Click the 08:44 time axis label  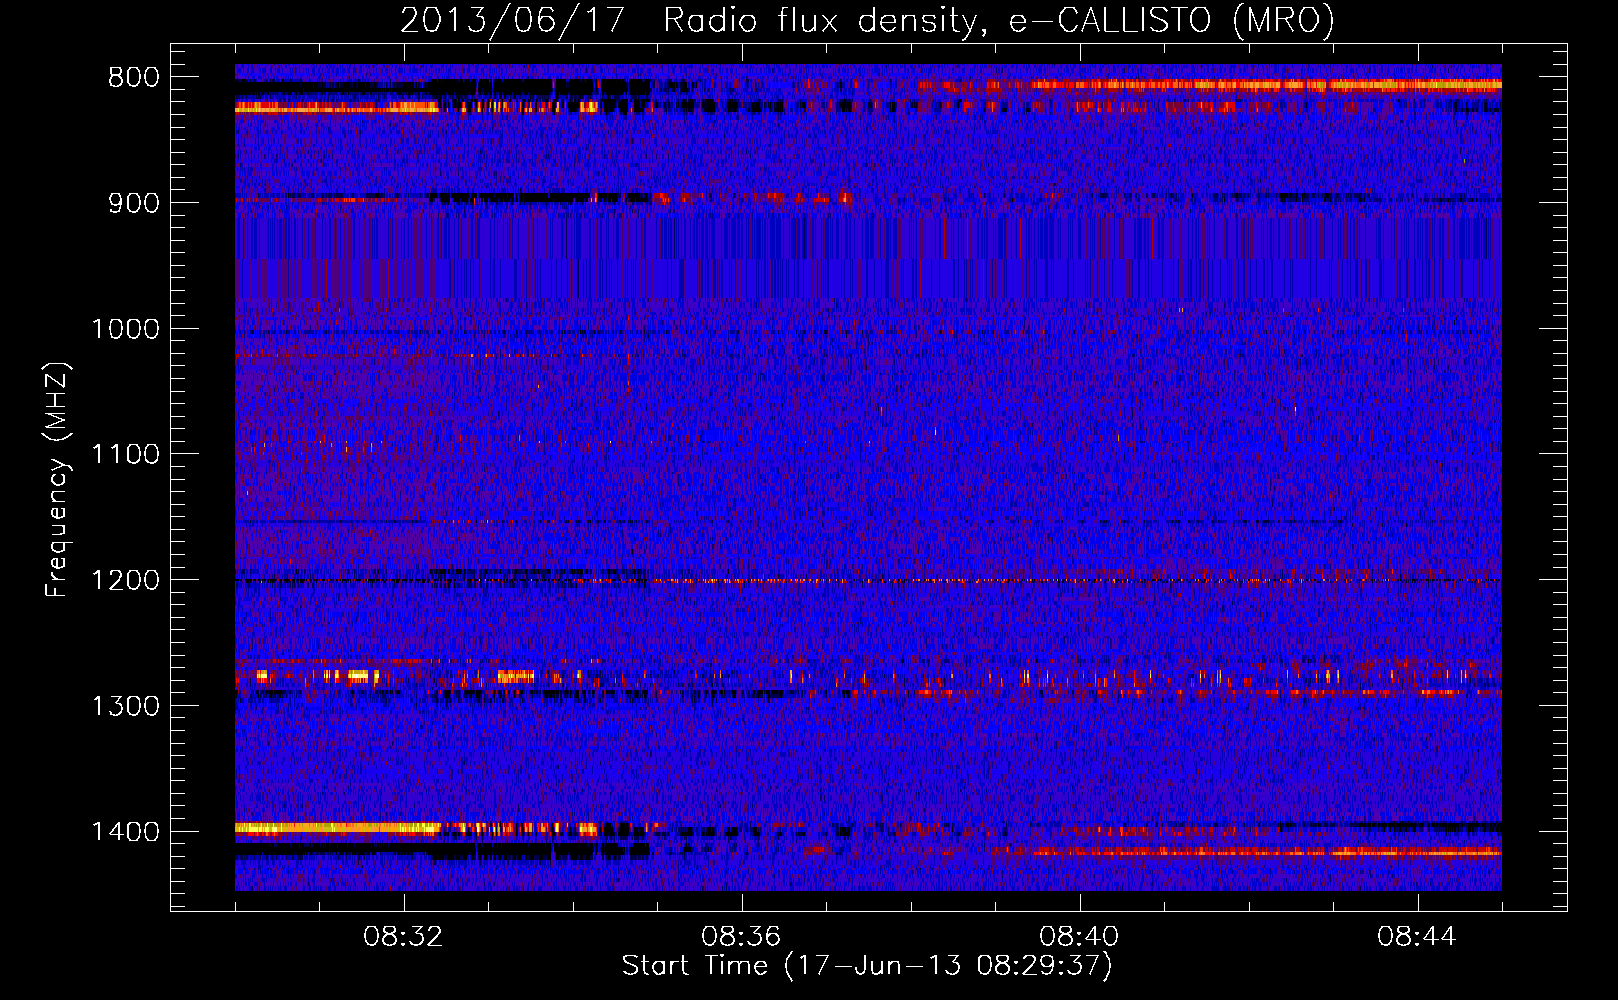tap(1417, 937)
